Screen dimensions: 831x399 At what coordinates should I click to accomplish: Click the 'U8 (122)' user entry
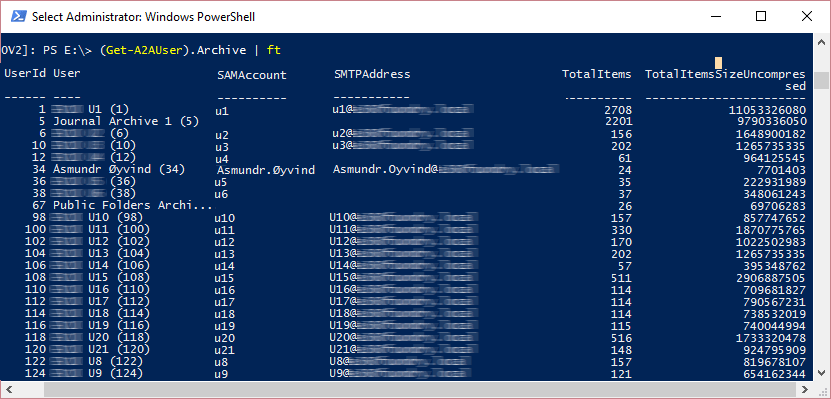(x=96, y=361)
